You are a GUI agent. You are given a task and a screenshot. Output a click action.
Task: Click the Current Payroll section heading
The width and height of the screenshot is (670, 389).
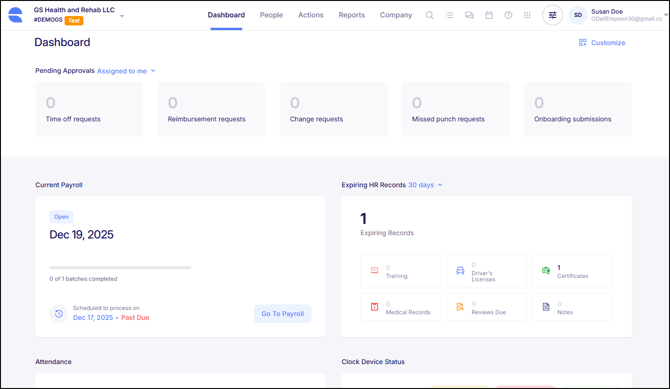pos(59,185)
